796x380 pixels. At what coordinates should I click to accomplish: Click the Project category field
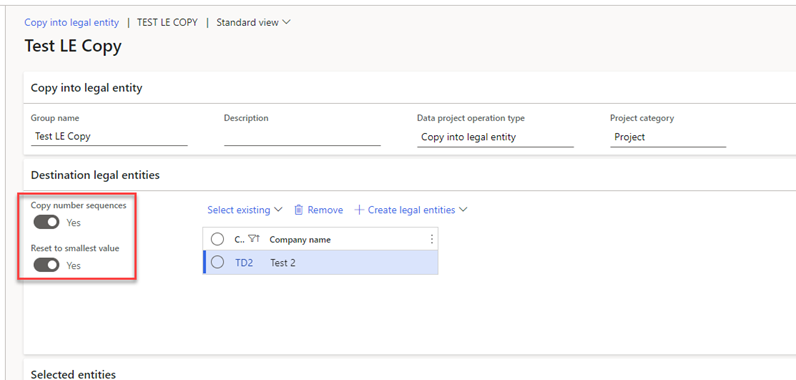(668, 137)
